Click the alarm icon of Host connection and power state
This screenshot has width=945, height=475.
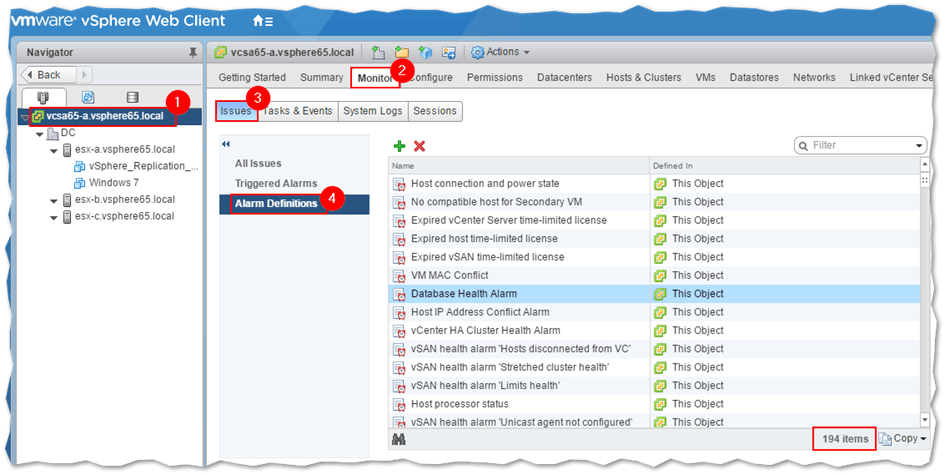[398, 184]
